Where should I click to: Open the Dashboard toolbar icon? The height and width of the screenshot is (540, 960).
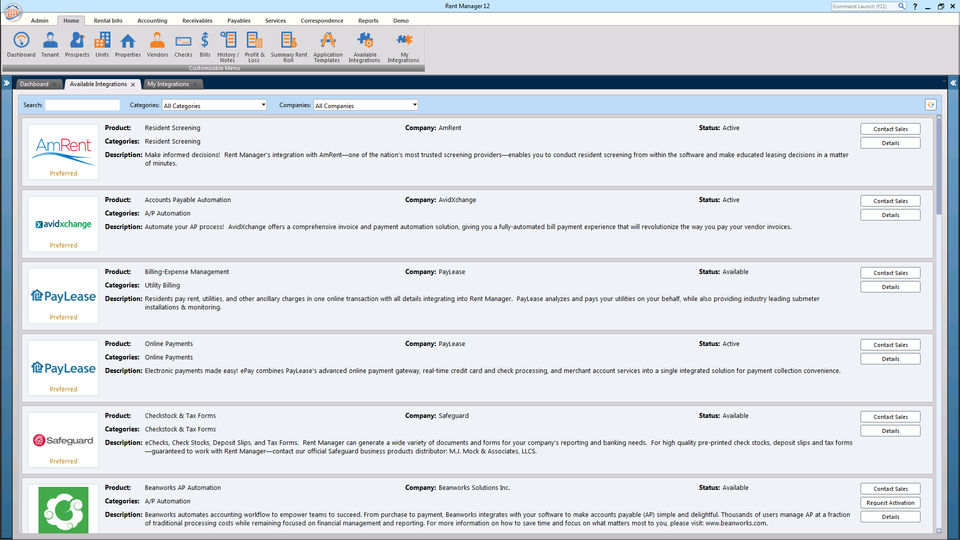(x=21, y=45)
